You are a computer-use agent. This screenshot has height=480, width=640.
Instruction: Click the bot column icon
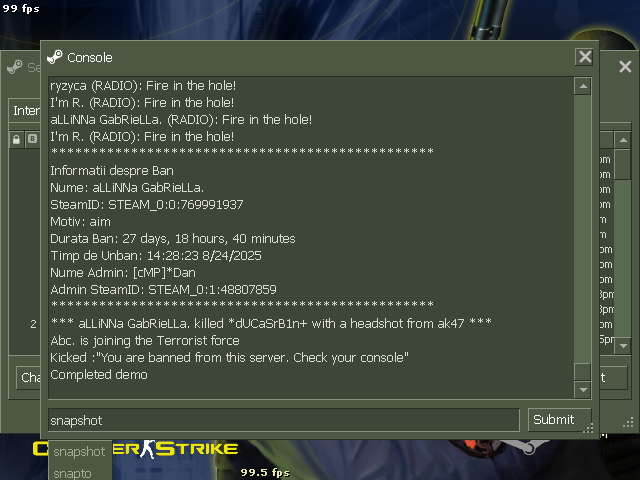tap(32, 139)
